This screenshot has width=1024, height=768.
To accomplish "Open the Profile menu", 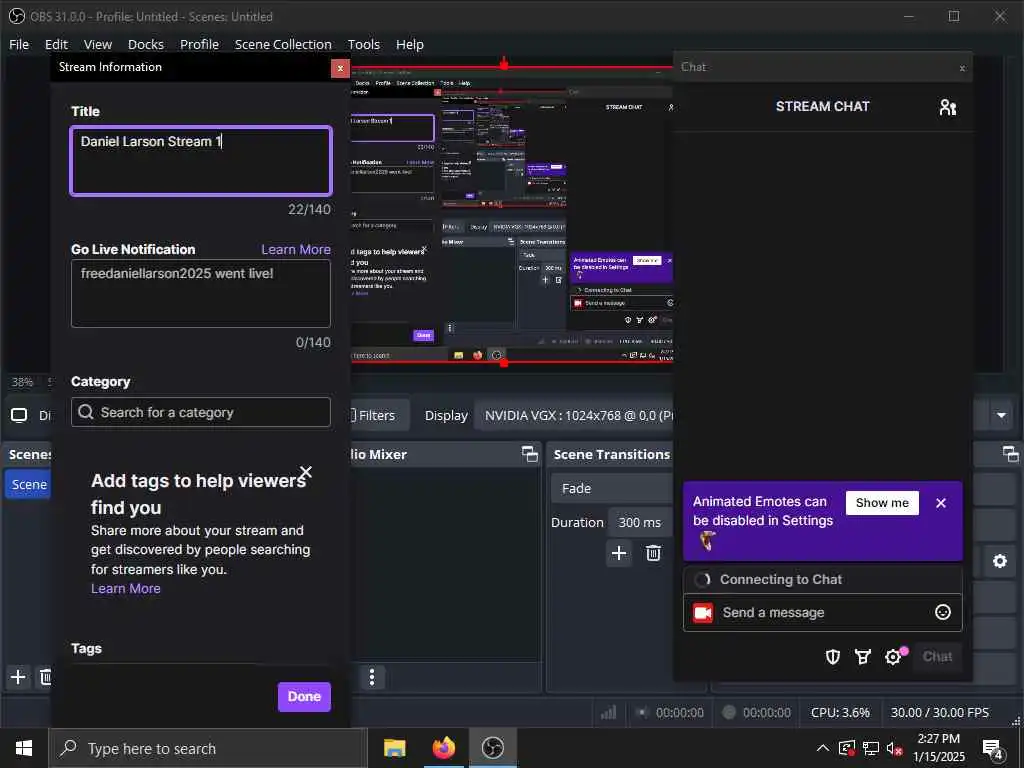I will (x=199, y=44).
